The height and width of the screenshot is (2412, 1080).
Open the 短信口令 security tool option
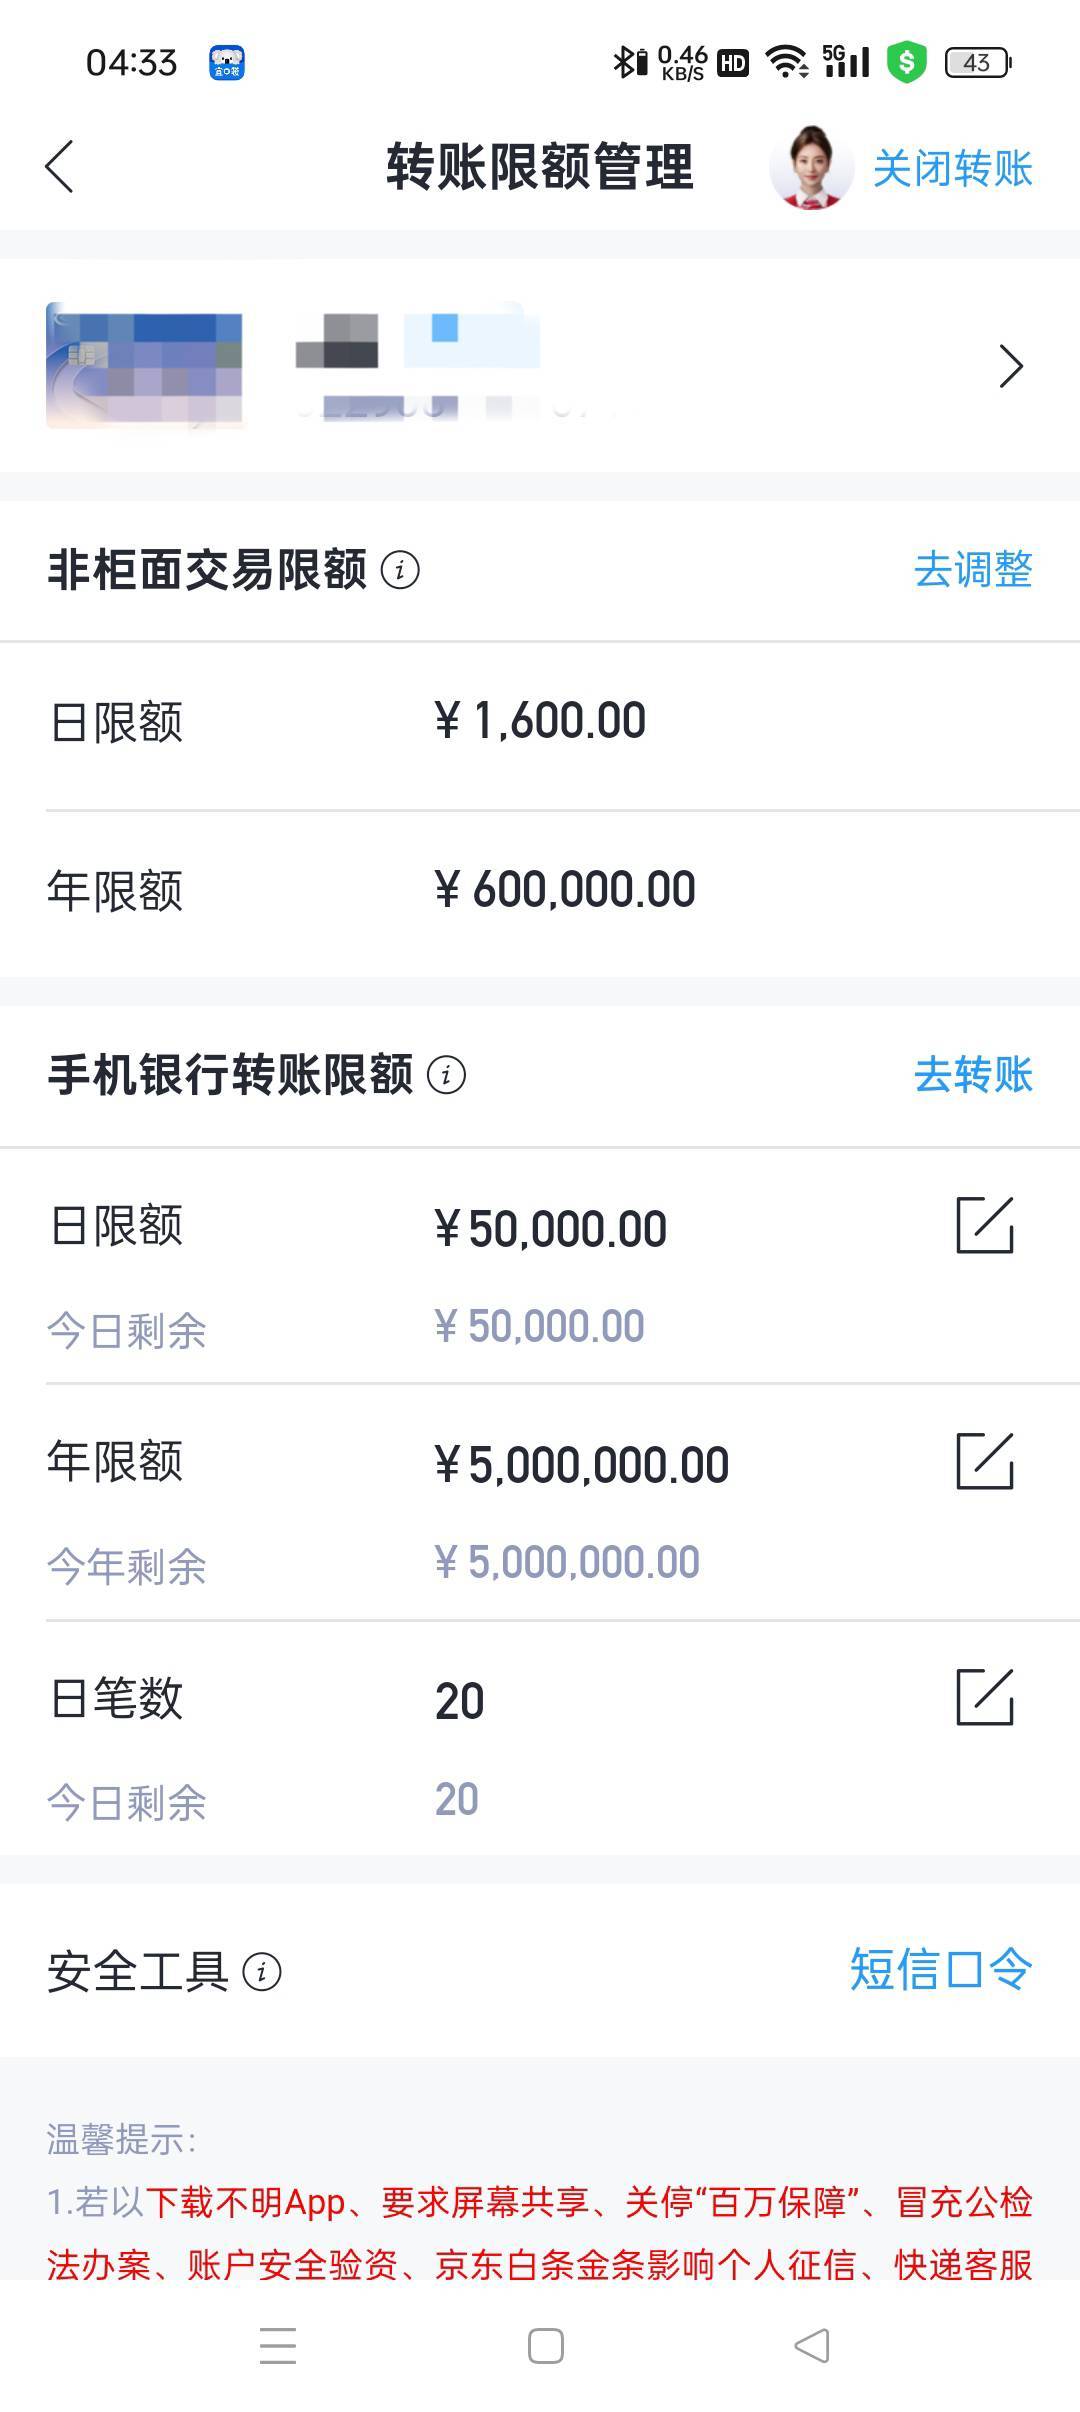940,1970
